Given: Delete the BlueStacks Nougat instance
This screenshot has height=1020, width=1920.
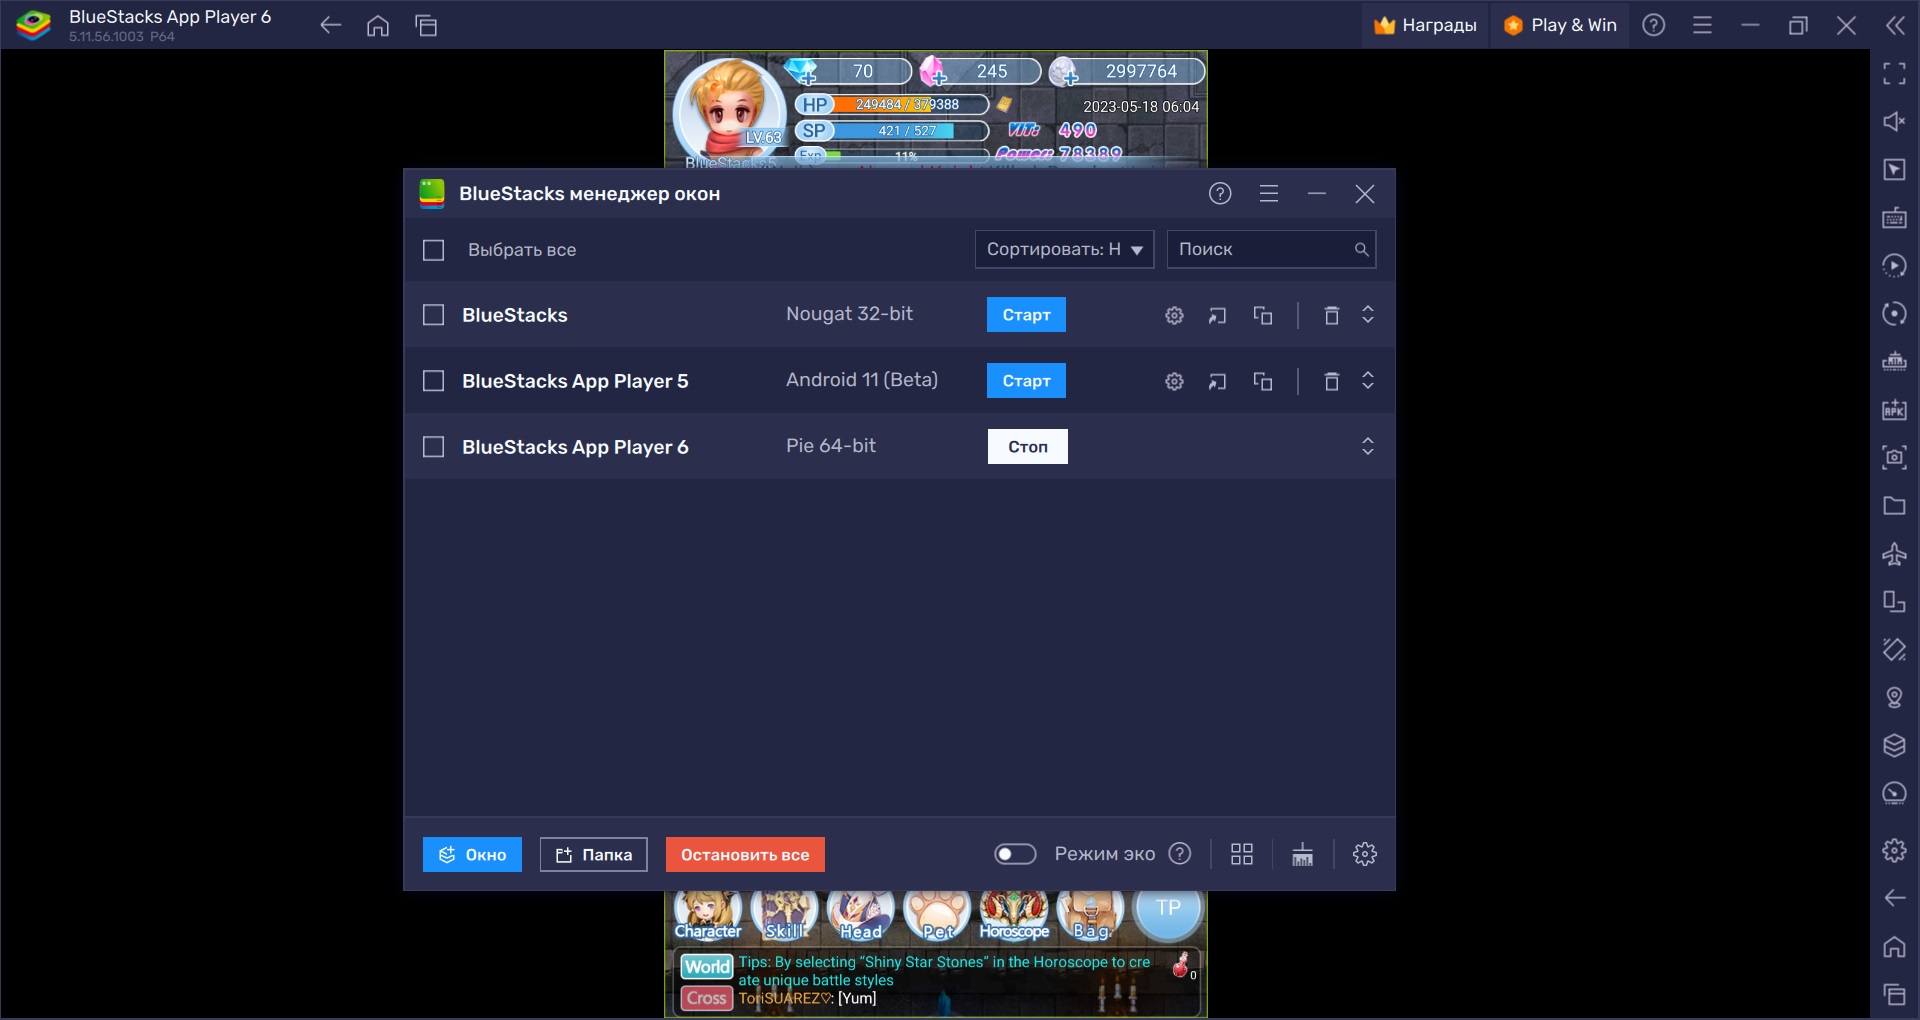Looking at the screenshot, I should pos(1331,315).
